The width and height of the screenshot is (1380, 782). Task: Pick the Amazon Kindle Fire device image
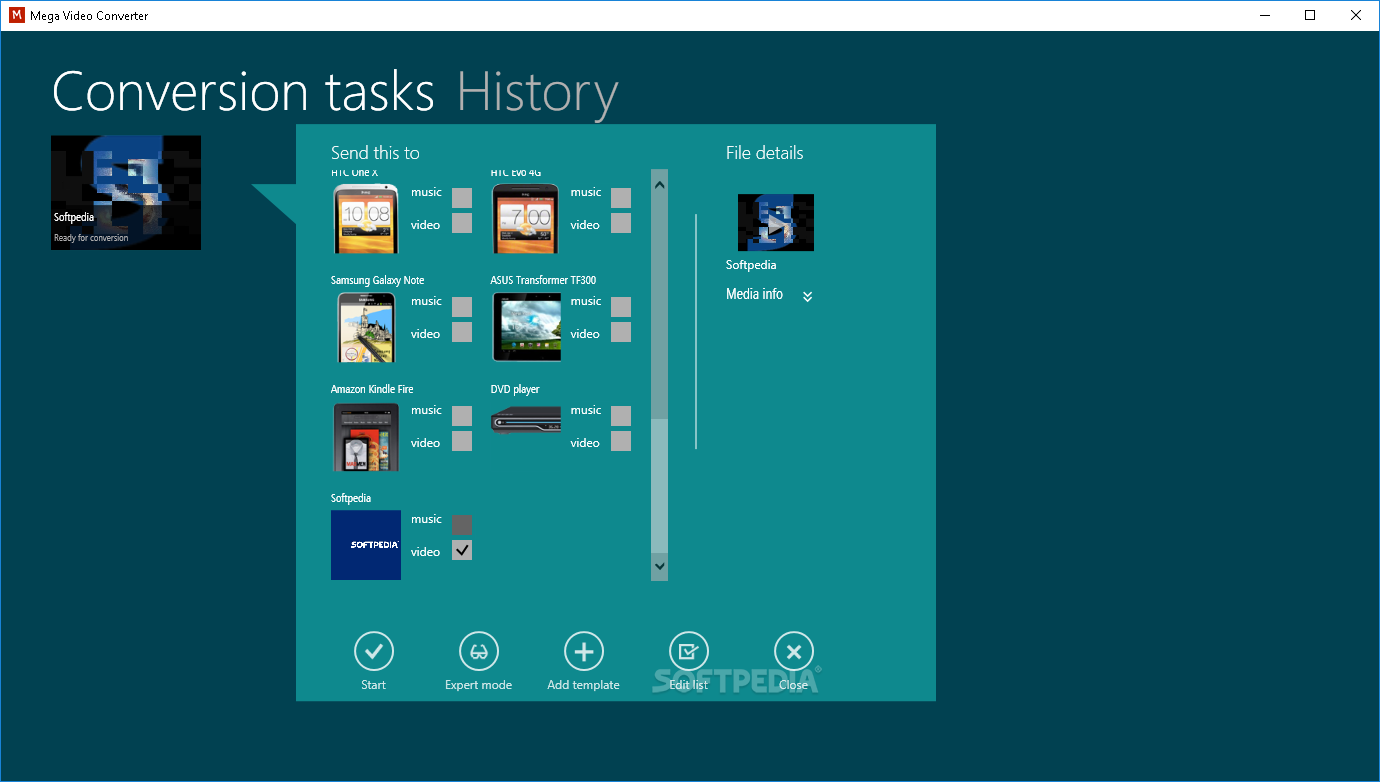[x=366, y=436]
